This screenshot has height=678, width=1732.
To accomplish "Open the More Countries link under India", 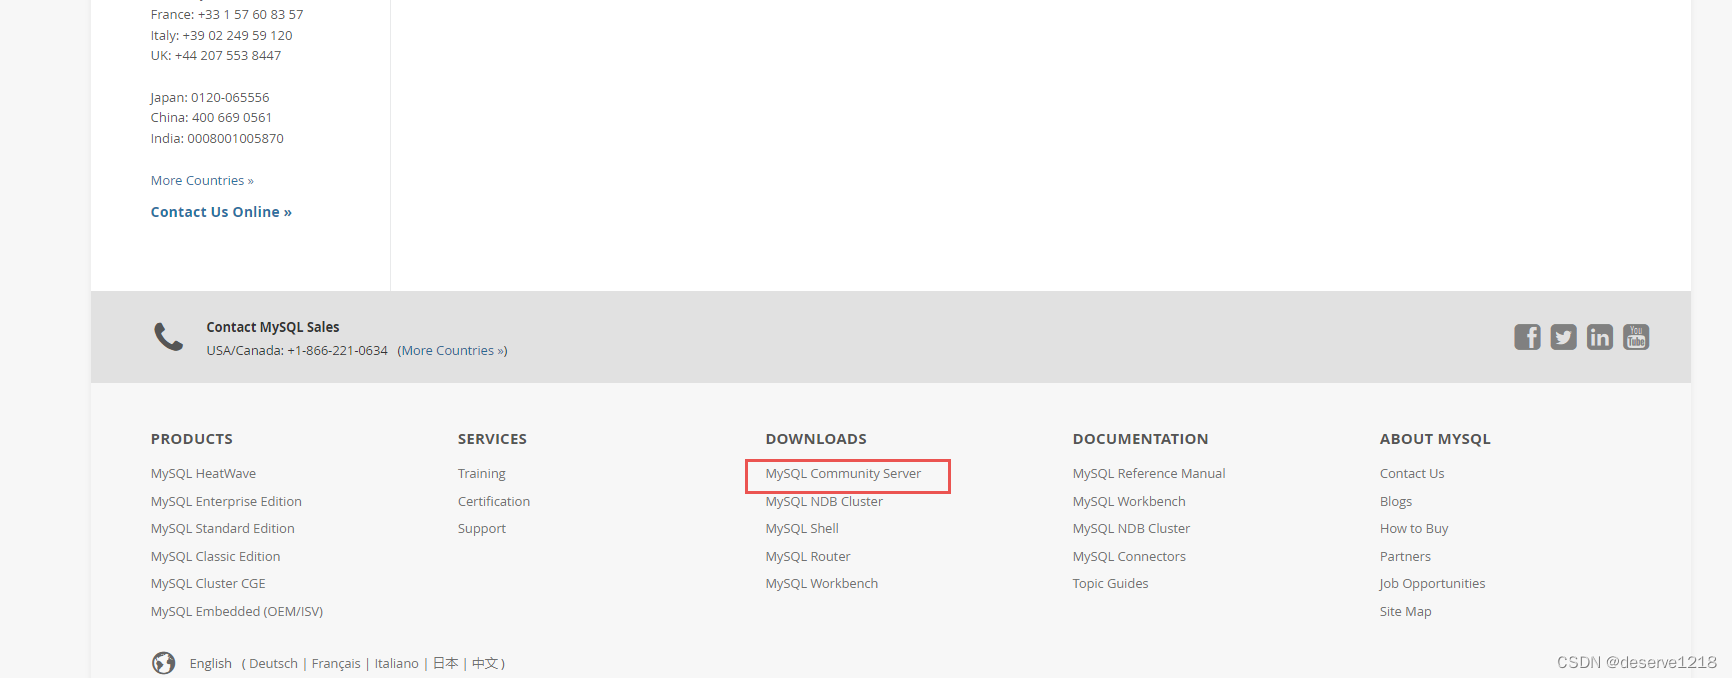I will coord(202,181).
